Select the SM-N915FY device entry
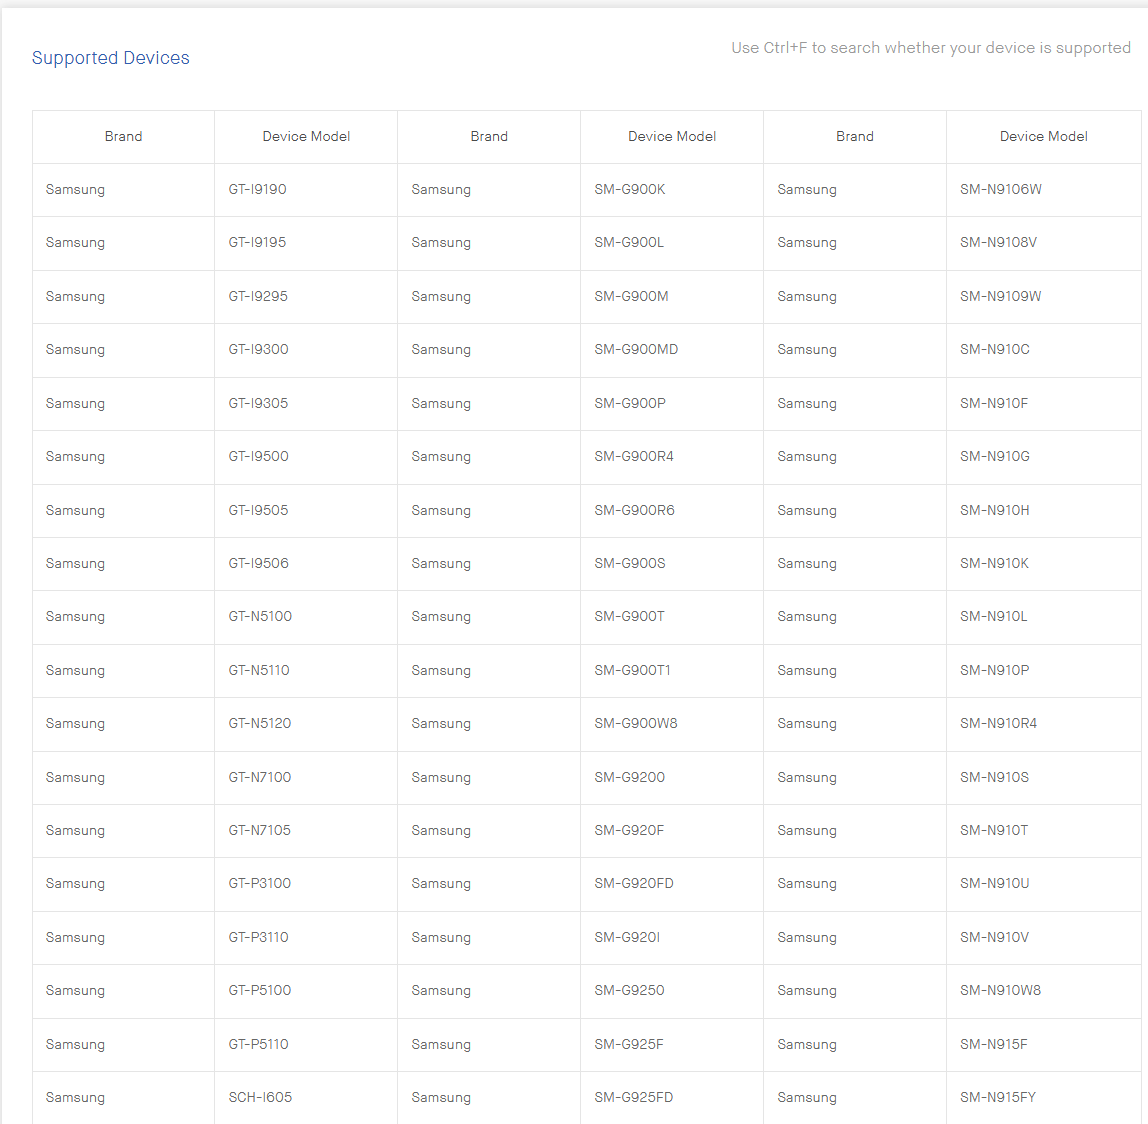 click(x=998, y=1097)
